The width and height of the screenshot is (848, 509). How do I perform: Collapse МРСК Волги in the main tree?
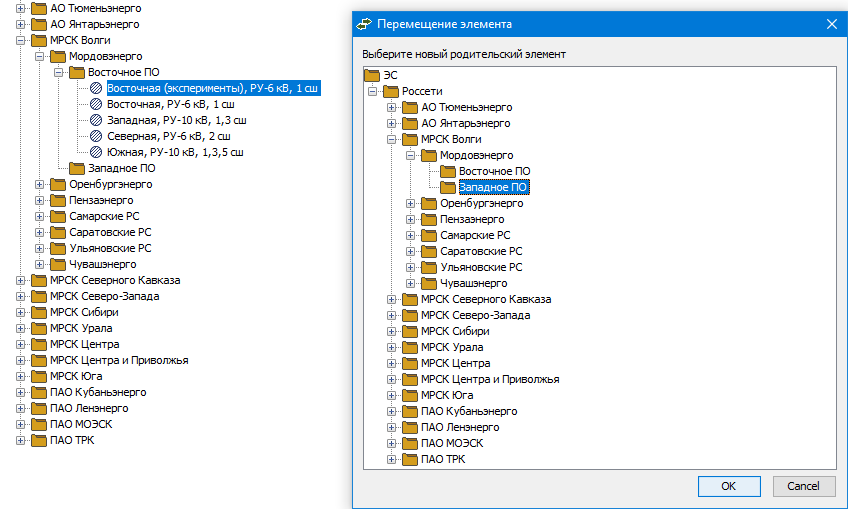(21, 40)
